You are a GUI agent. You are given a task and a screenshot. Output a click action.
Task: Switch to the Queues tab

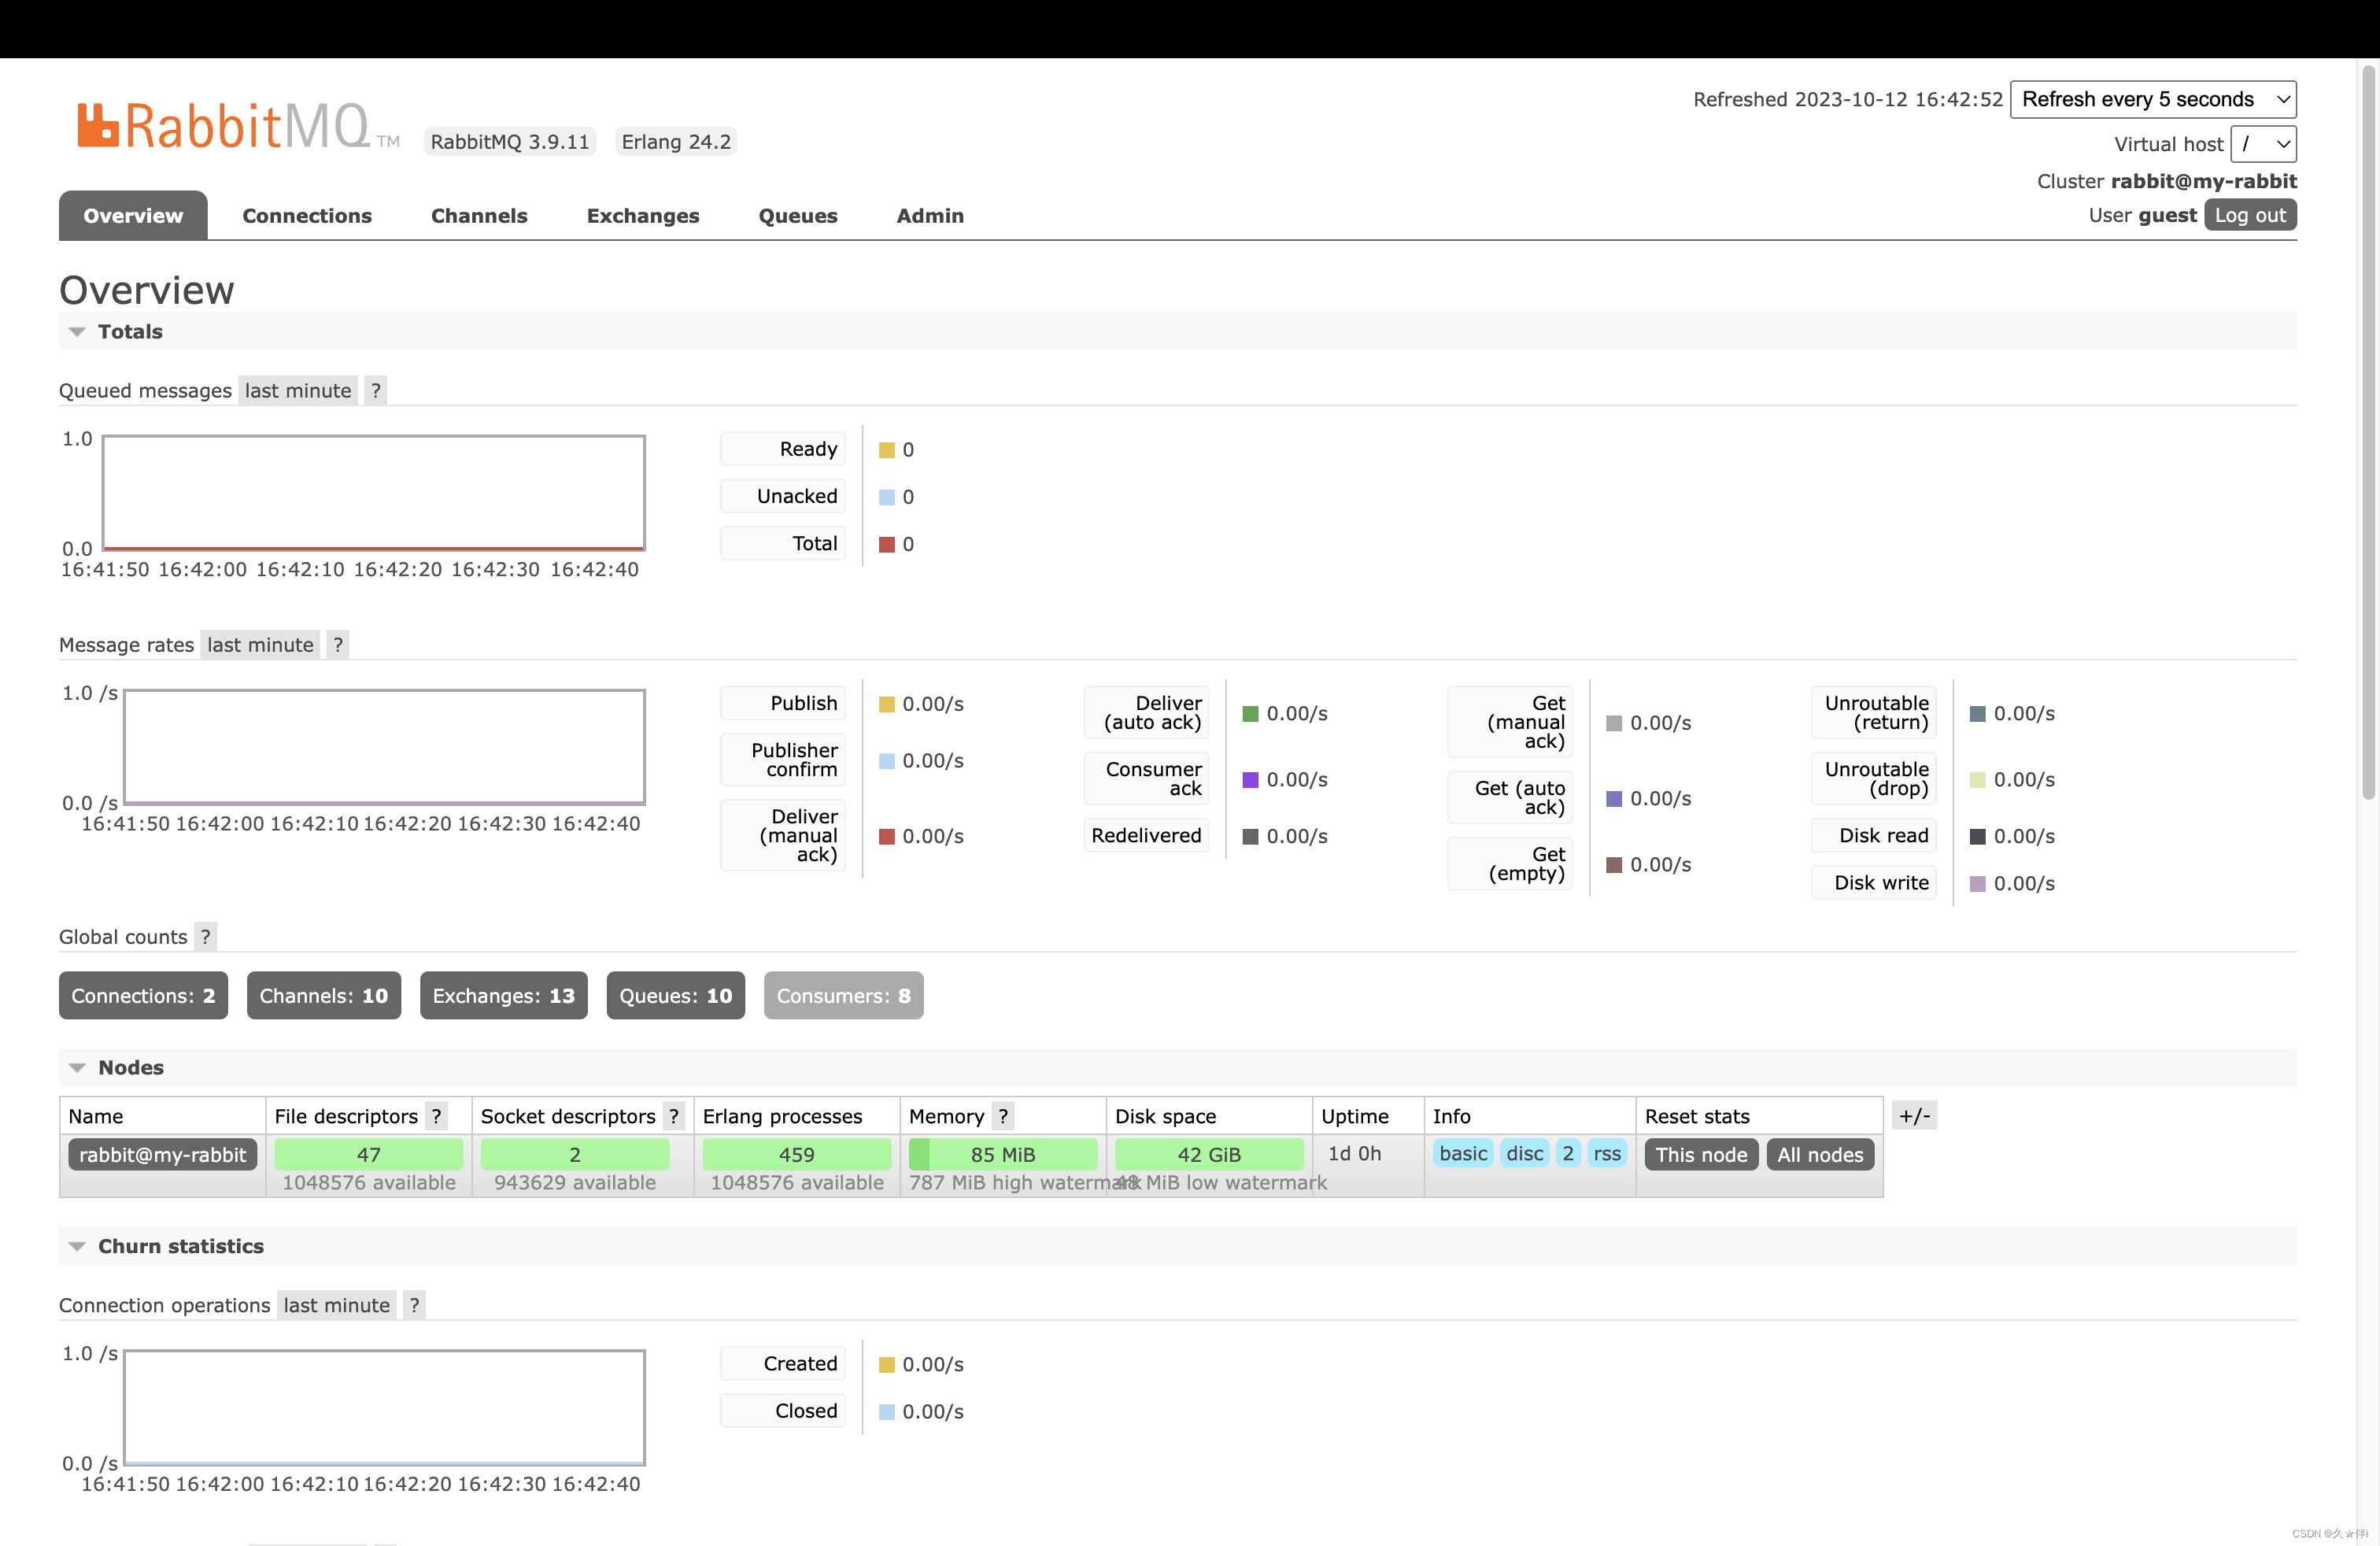coord(797,215)
